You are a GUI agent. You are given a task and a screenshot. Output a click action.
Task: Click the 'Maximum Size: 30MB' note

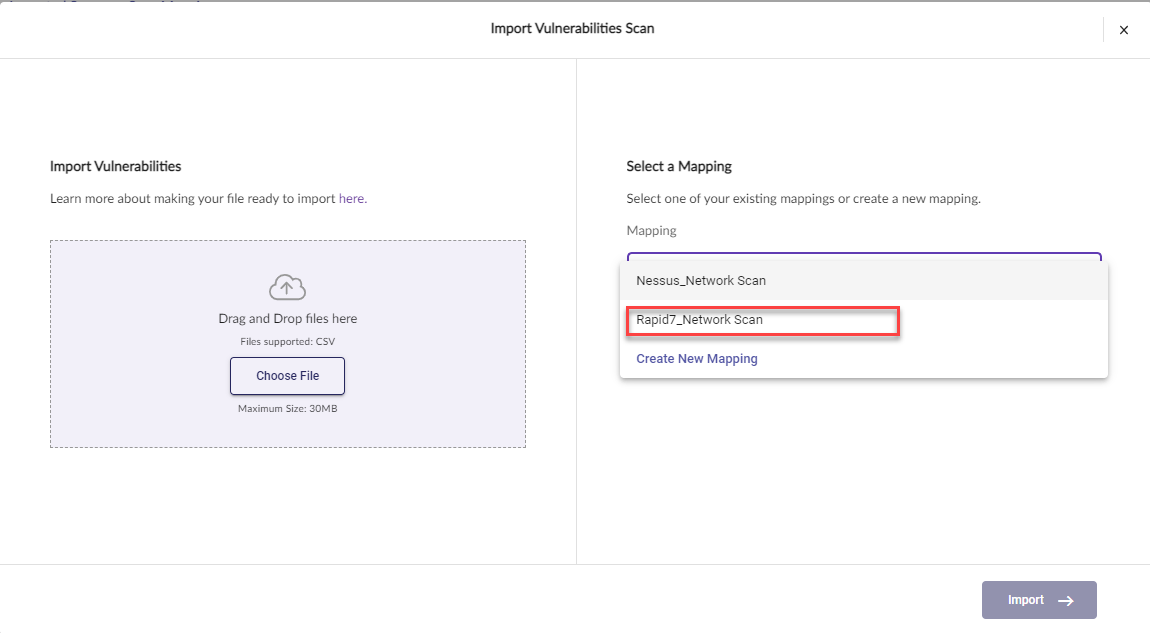tap(287, 408)
